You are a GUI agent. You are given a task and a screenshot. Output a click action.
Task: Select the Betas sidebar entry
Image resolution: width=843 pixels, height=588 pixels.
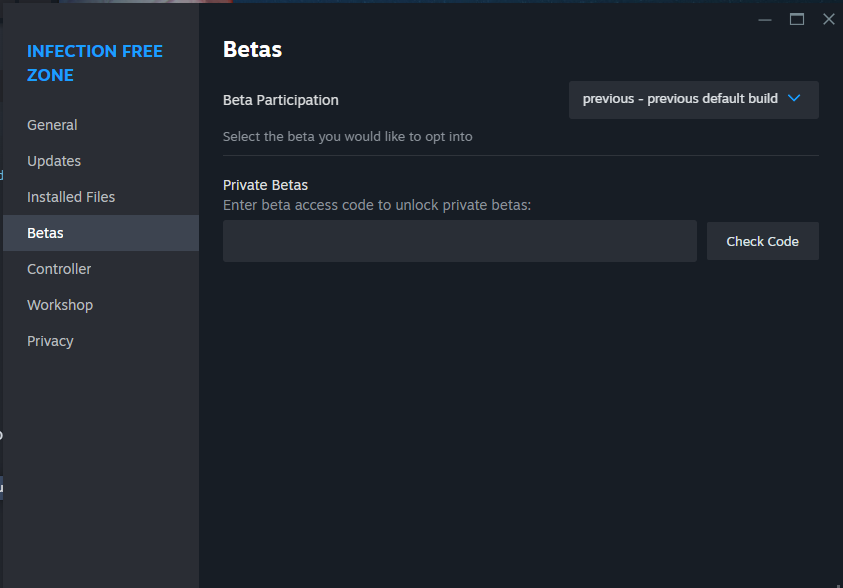(46, 232)
